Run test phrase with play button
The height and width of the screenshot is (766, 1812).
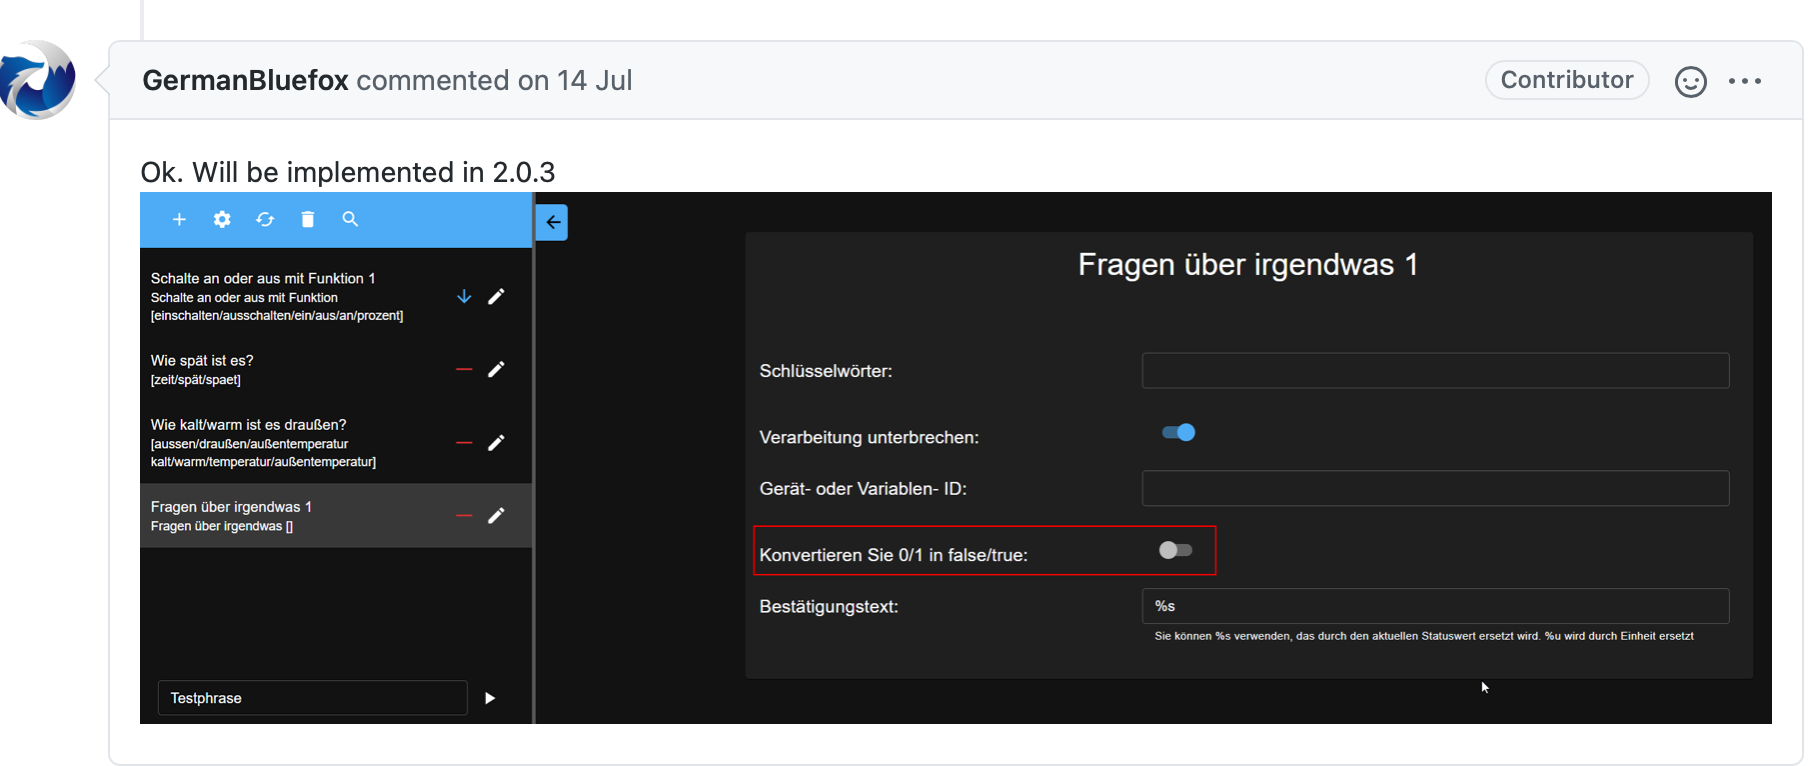pos(490,698)
